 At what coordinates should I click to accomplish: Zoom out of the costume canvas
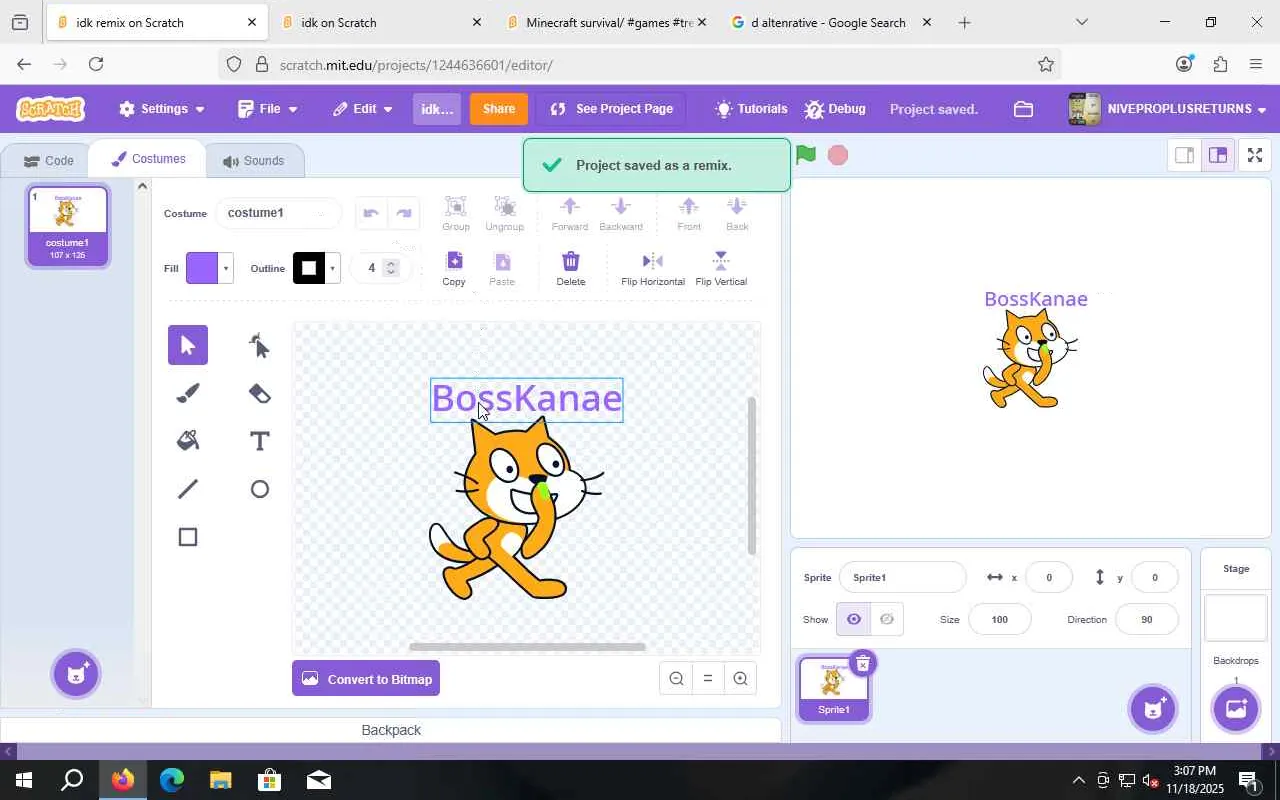coord(676,678)
